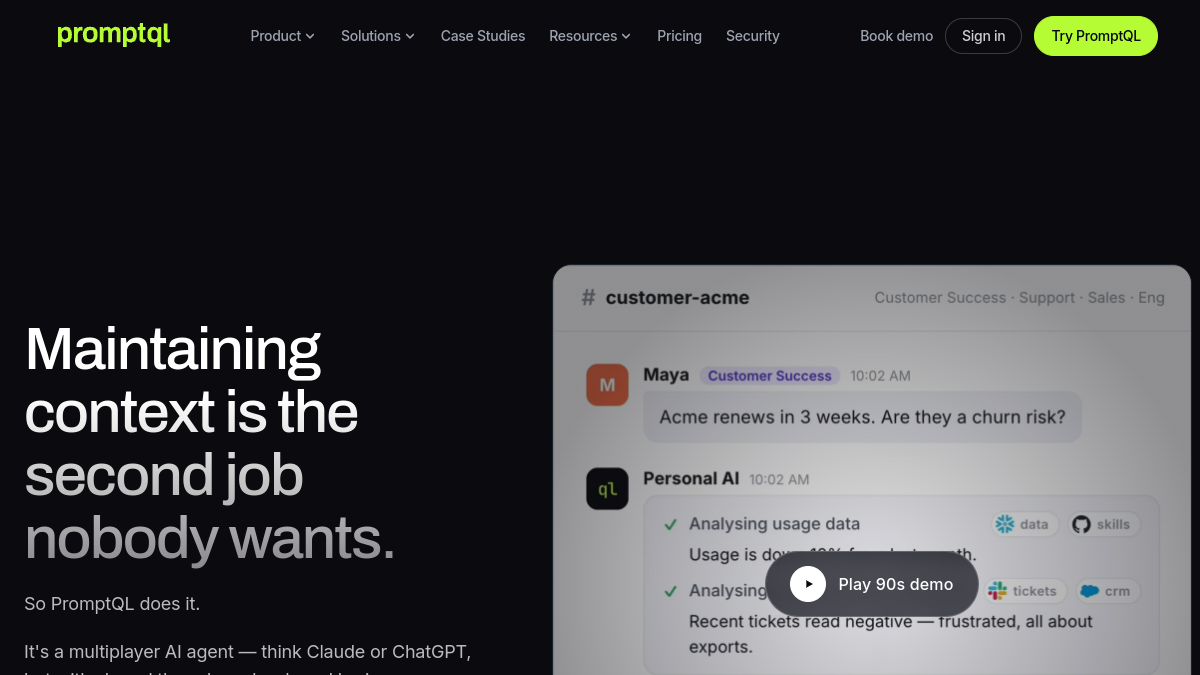Click the Slack tickets chip
1200x675 pixels.
(x=1026, y=591)
